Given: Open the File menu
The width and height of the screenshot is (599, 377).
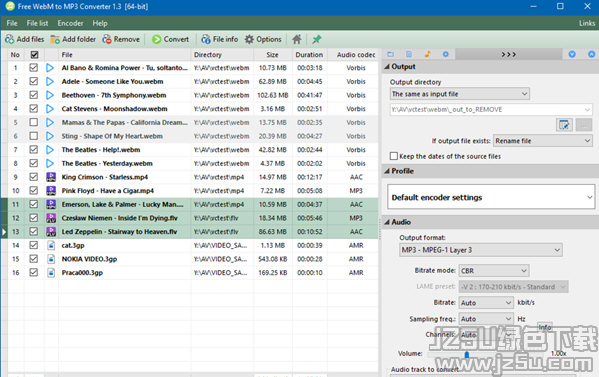Looking at the screenshot, I should 12,23.
